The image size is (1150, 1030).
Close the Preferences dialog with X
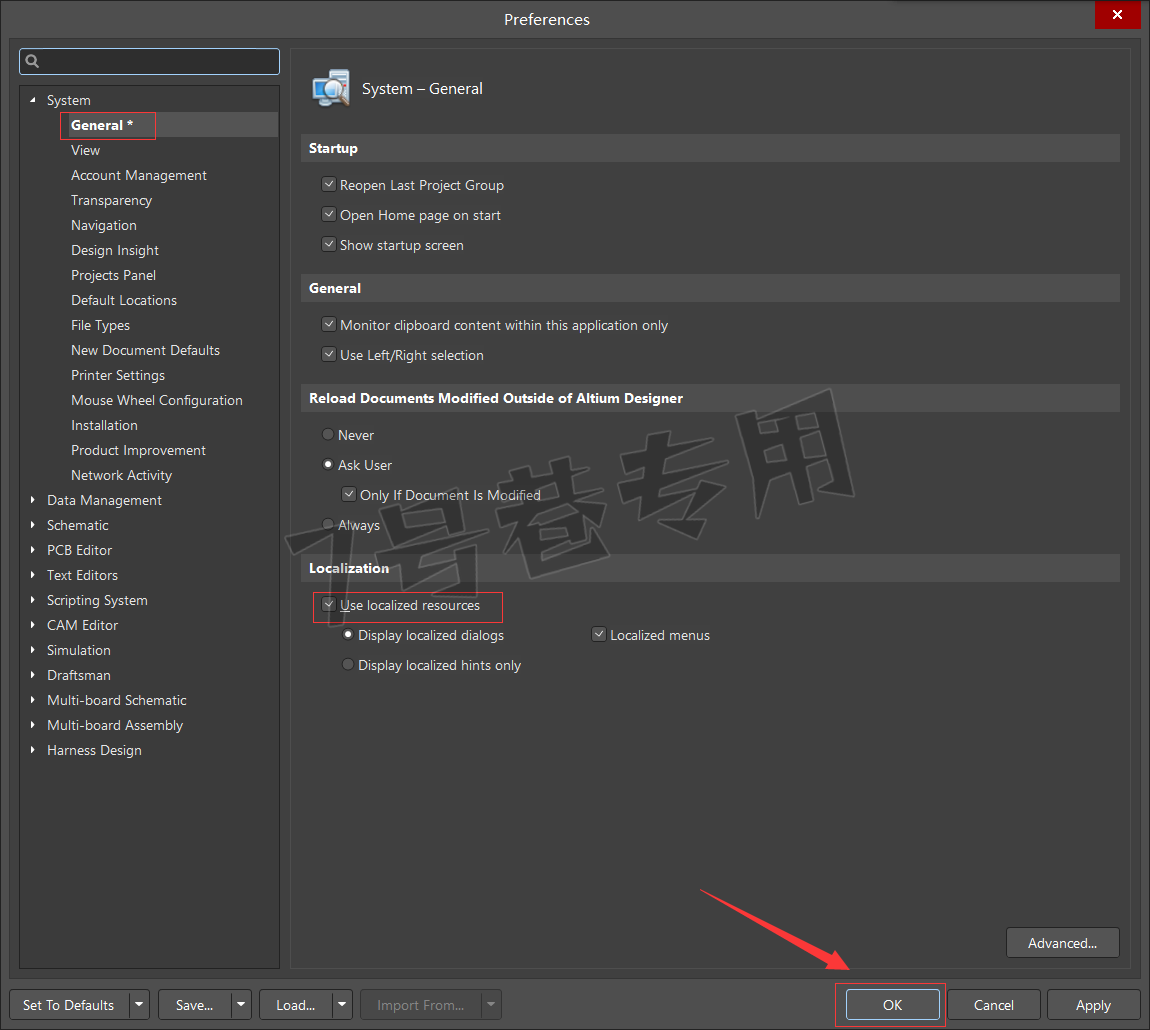[1117, 15]
